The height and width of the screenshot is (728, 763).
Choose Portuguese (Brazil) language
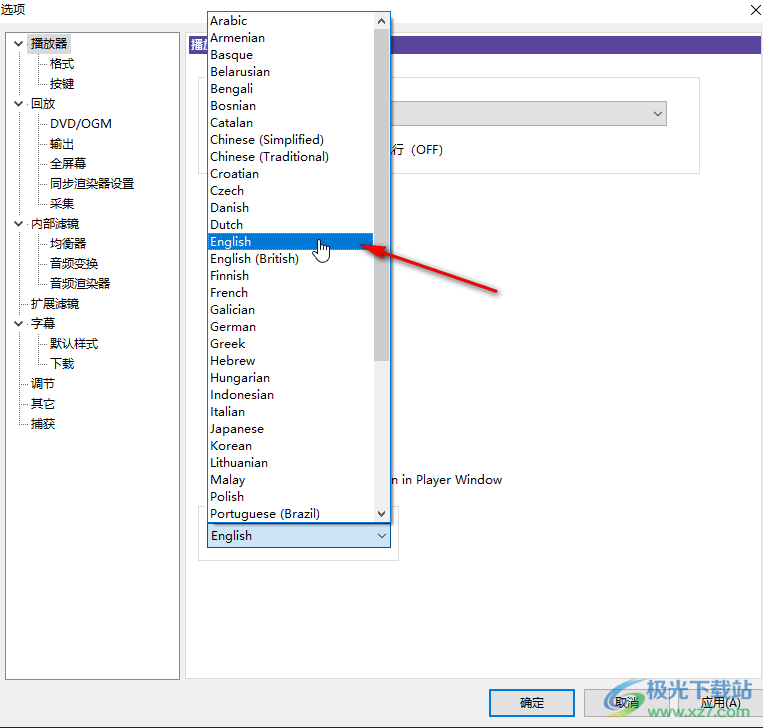coord(291,514)
